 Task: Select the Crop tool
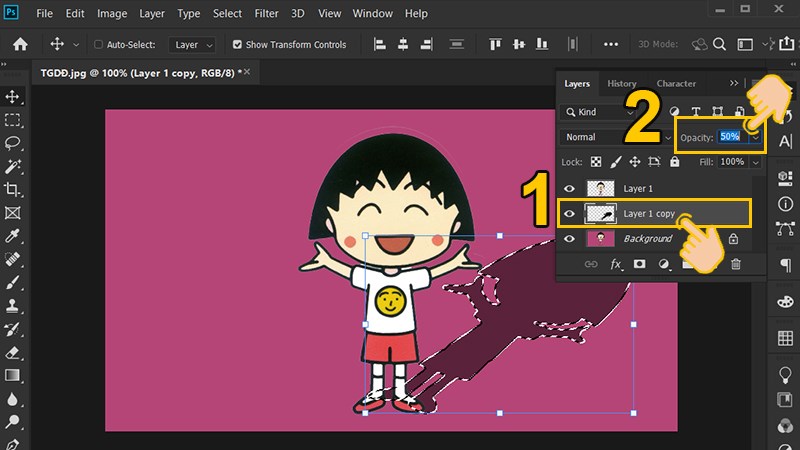coord(12,189)
